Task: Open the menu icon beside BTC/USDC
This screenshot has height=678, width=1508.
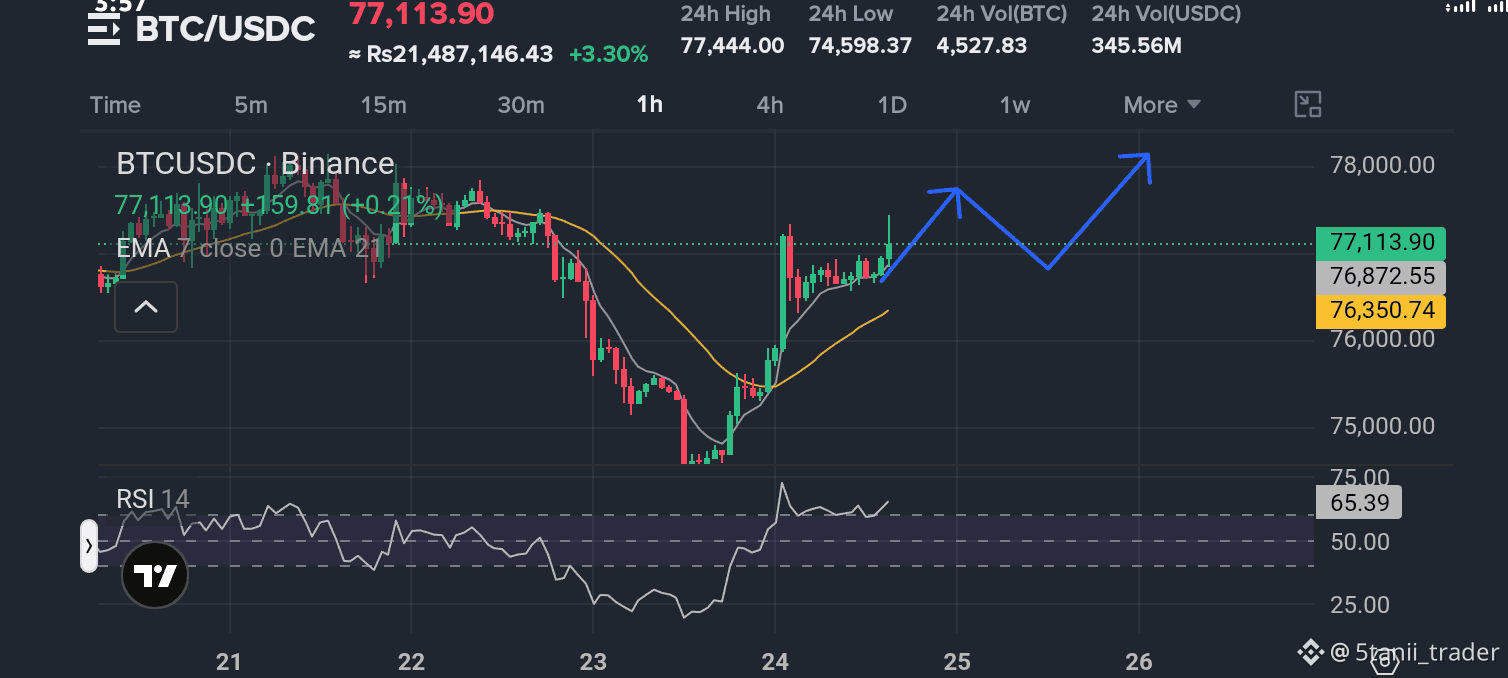Action: tap(104, 29)
